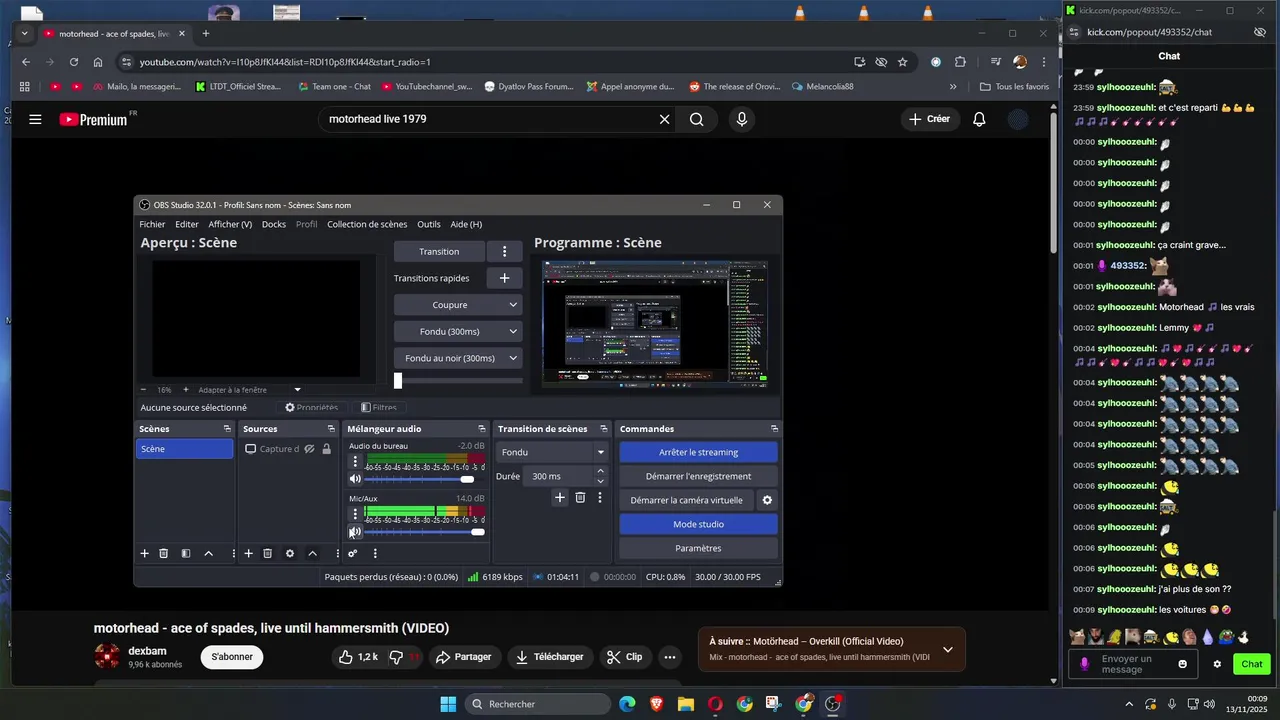
Task: Search YouTube with magnifier icon
Action: (697, 119)
